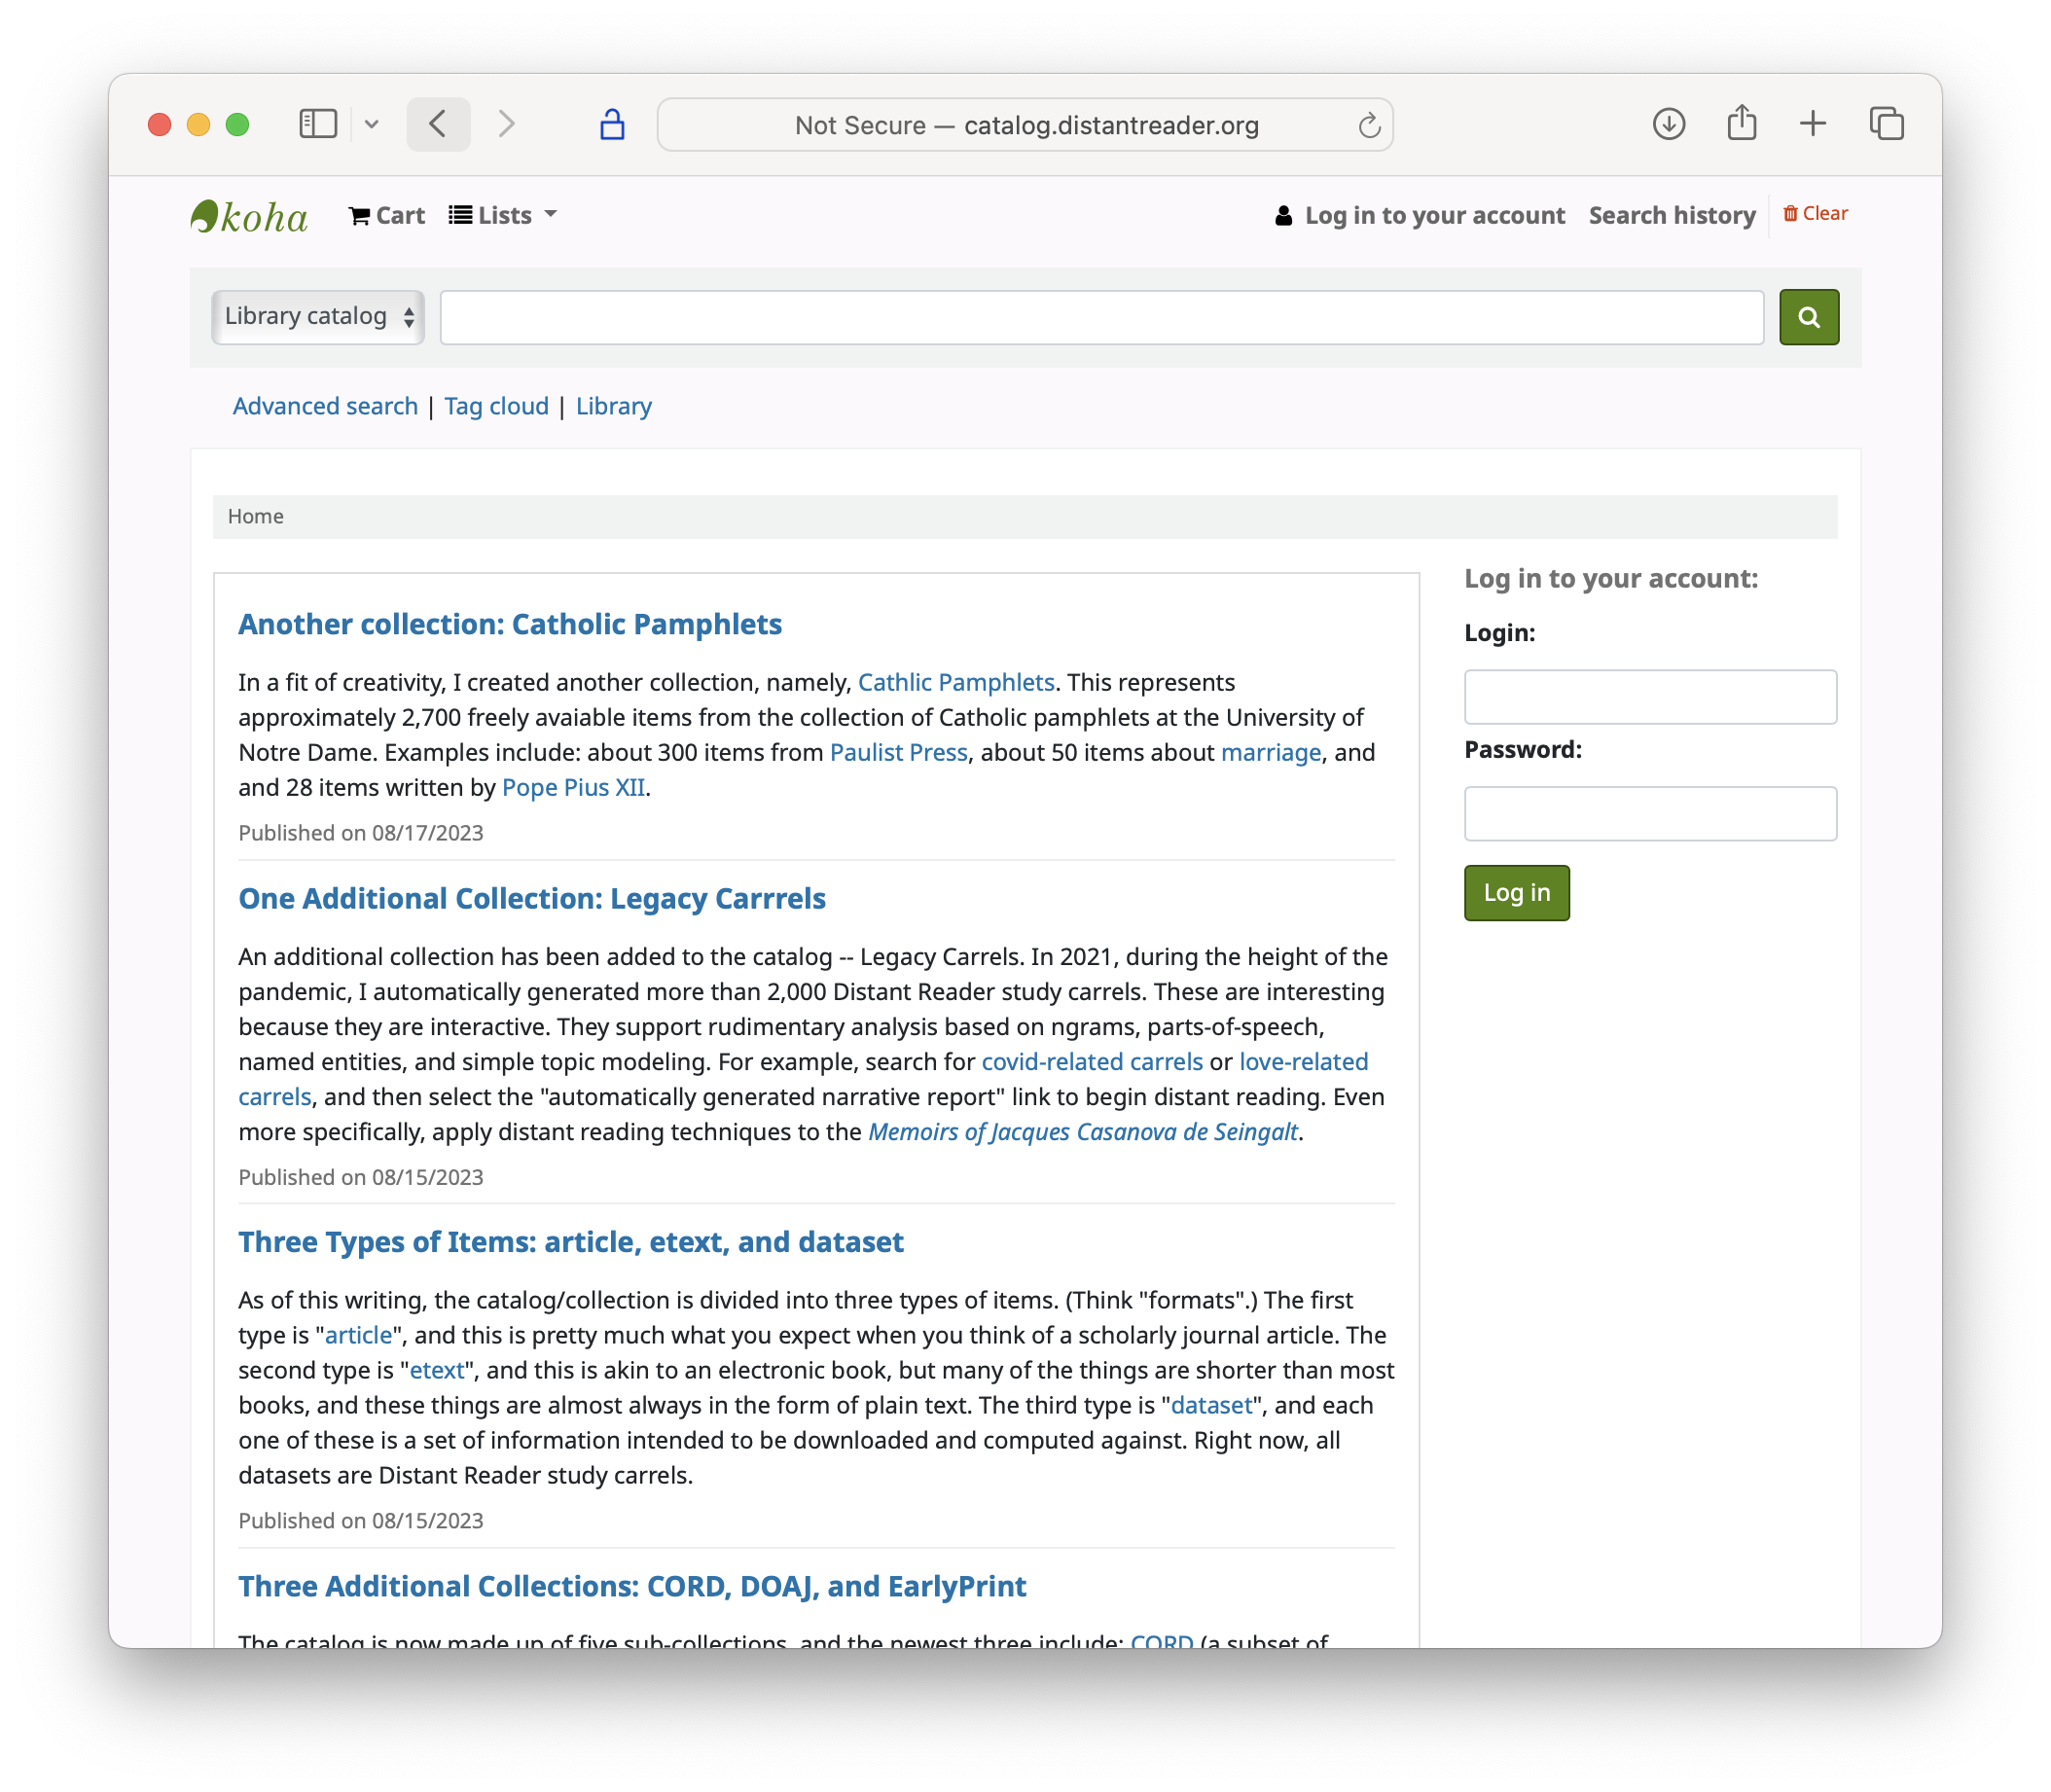The height and width of the screenshot is (1792, 2051).
Task: Click the green Log in button
Action: (x=1516, y=893)
